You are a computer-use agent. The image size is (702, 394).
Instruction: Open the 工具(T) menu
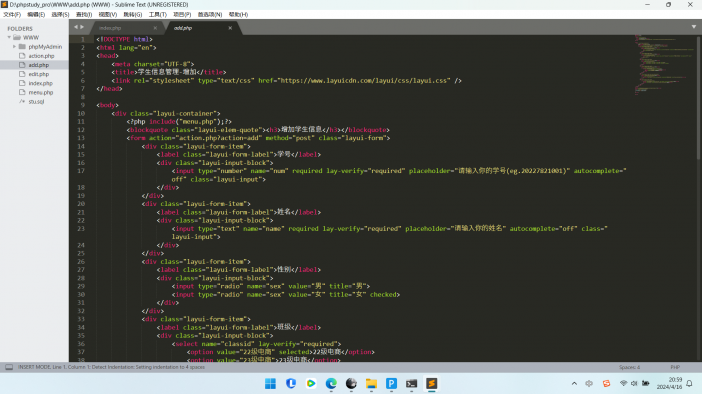click(158, 14)
